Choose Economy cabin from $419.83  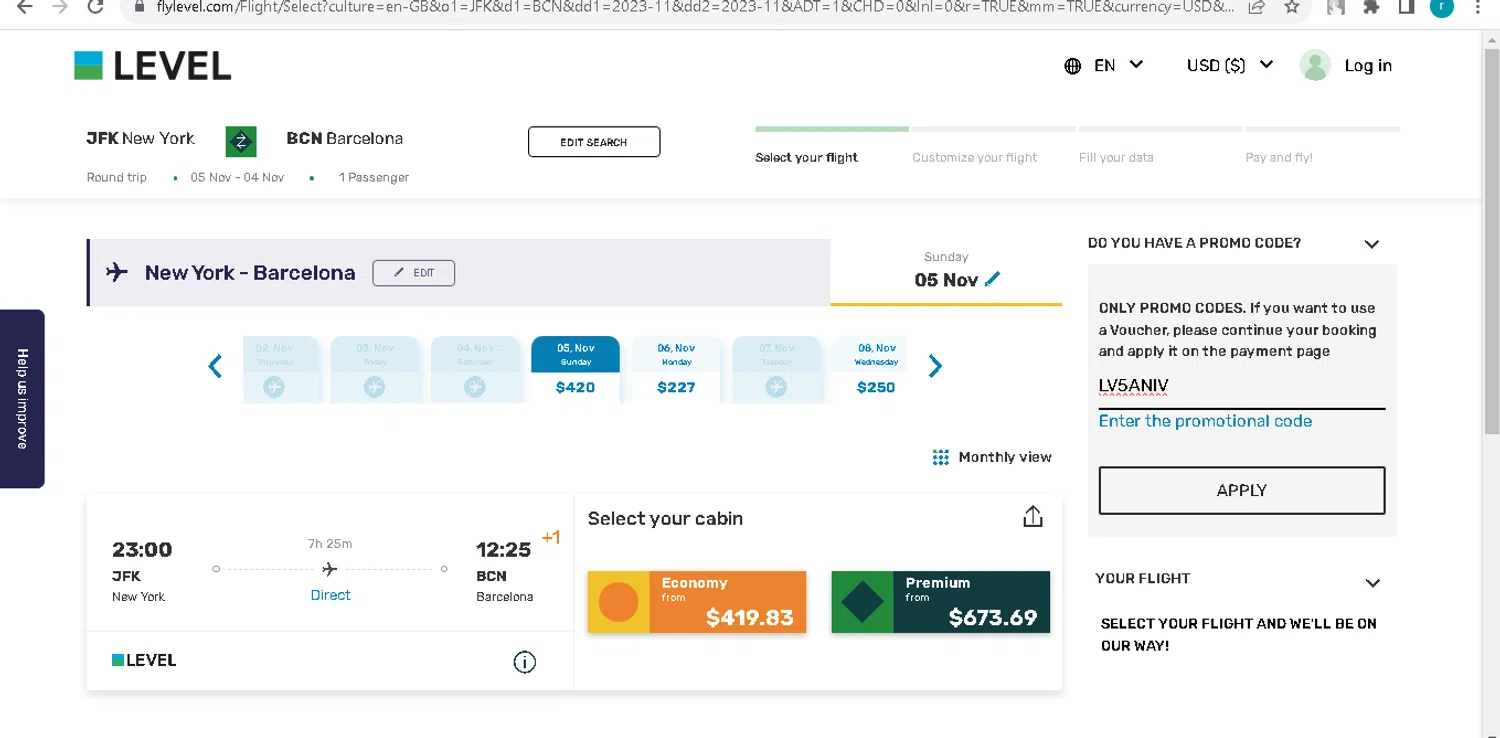coord(697,602)
